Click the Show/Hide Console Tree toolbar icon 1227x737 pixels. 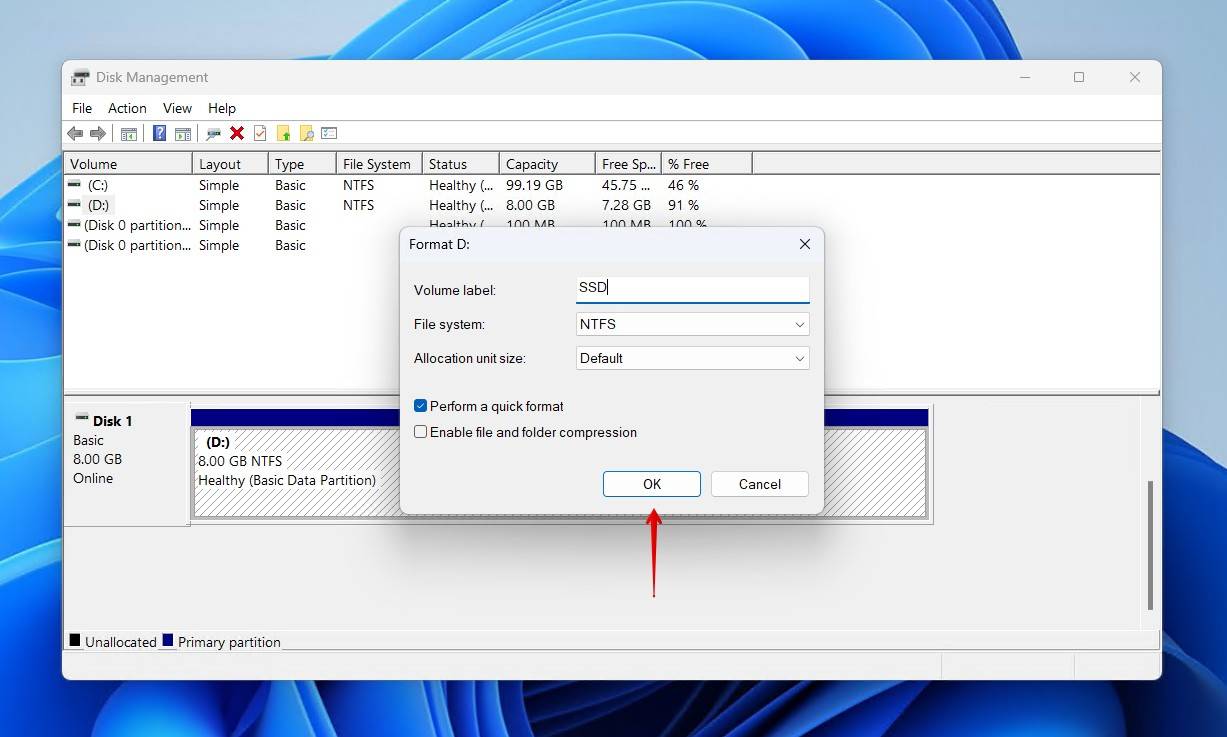[x=129, y=133]
